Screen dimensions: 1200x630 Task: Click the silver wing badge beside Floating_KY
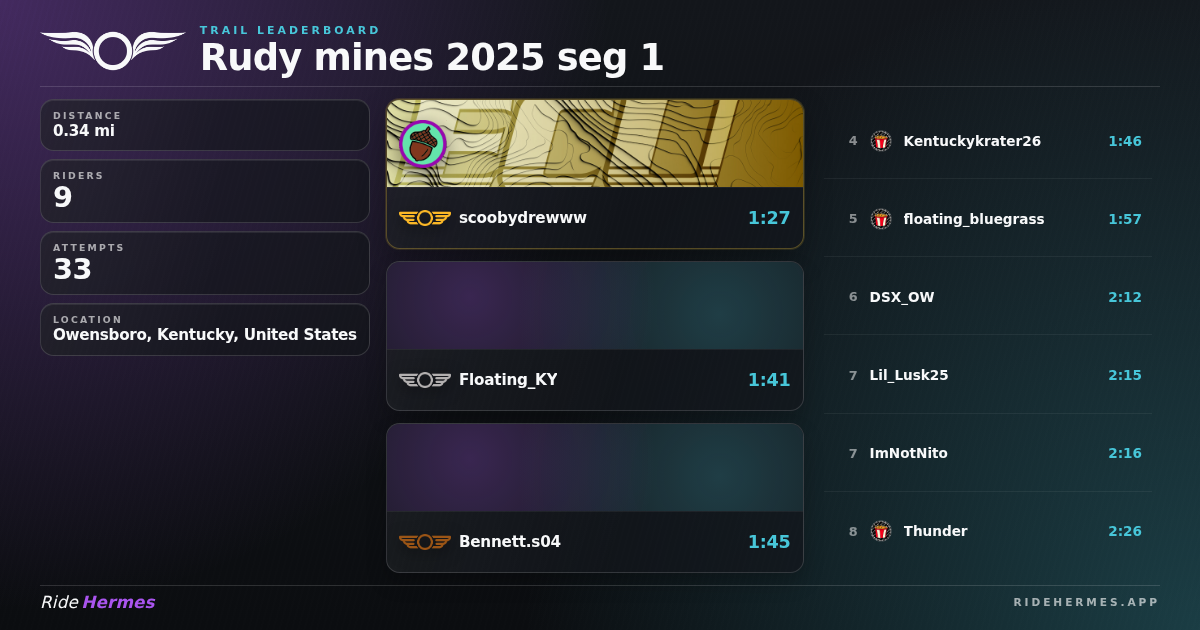(x=425, y=380)
